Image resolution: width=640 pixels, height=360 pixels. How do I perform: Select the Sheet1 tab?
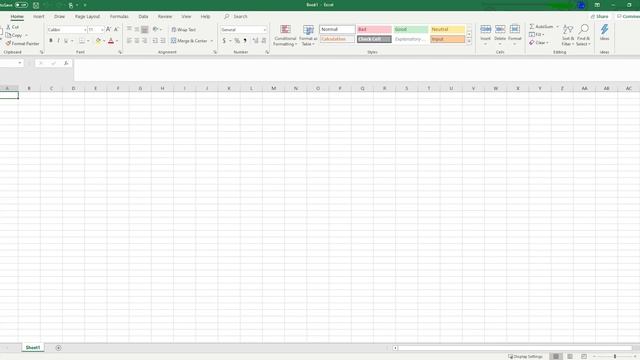click(x=33, y=348)
